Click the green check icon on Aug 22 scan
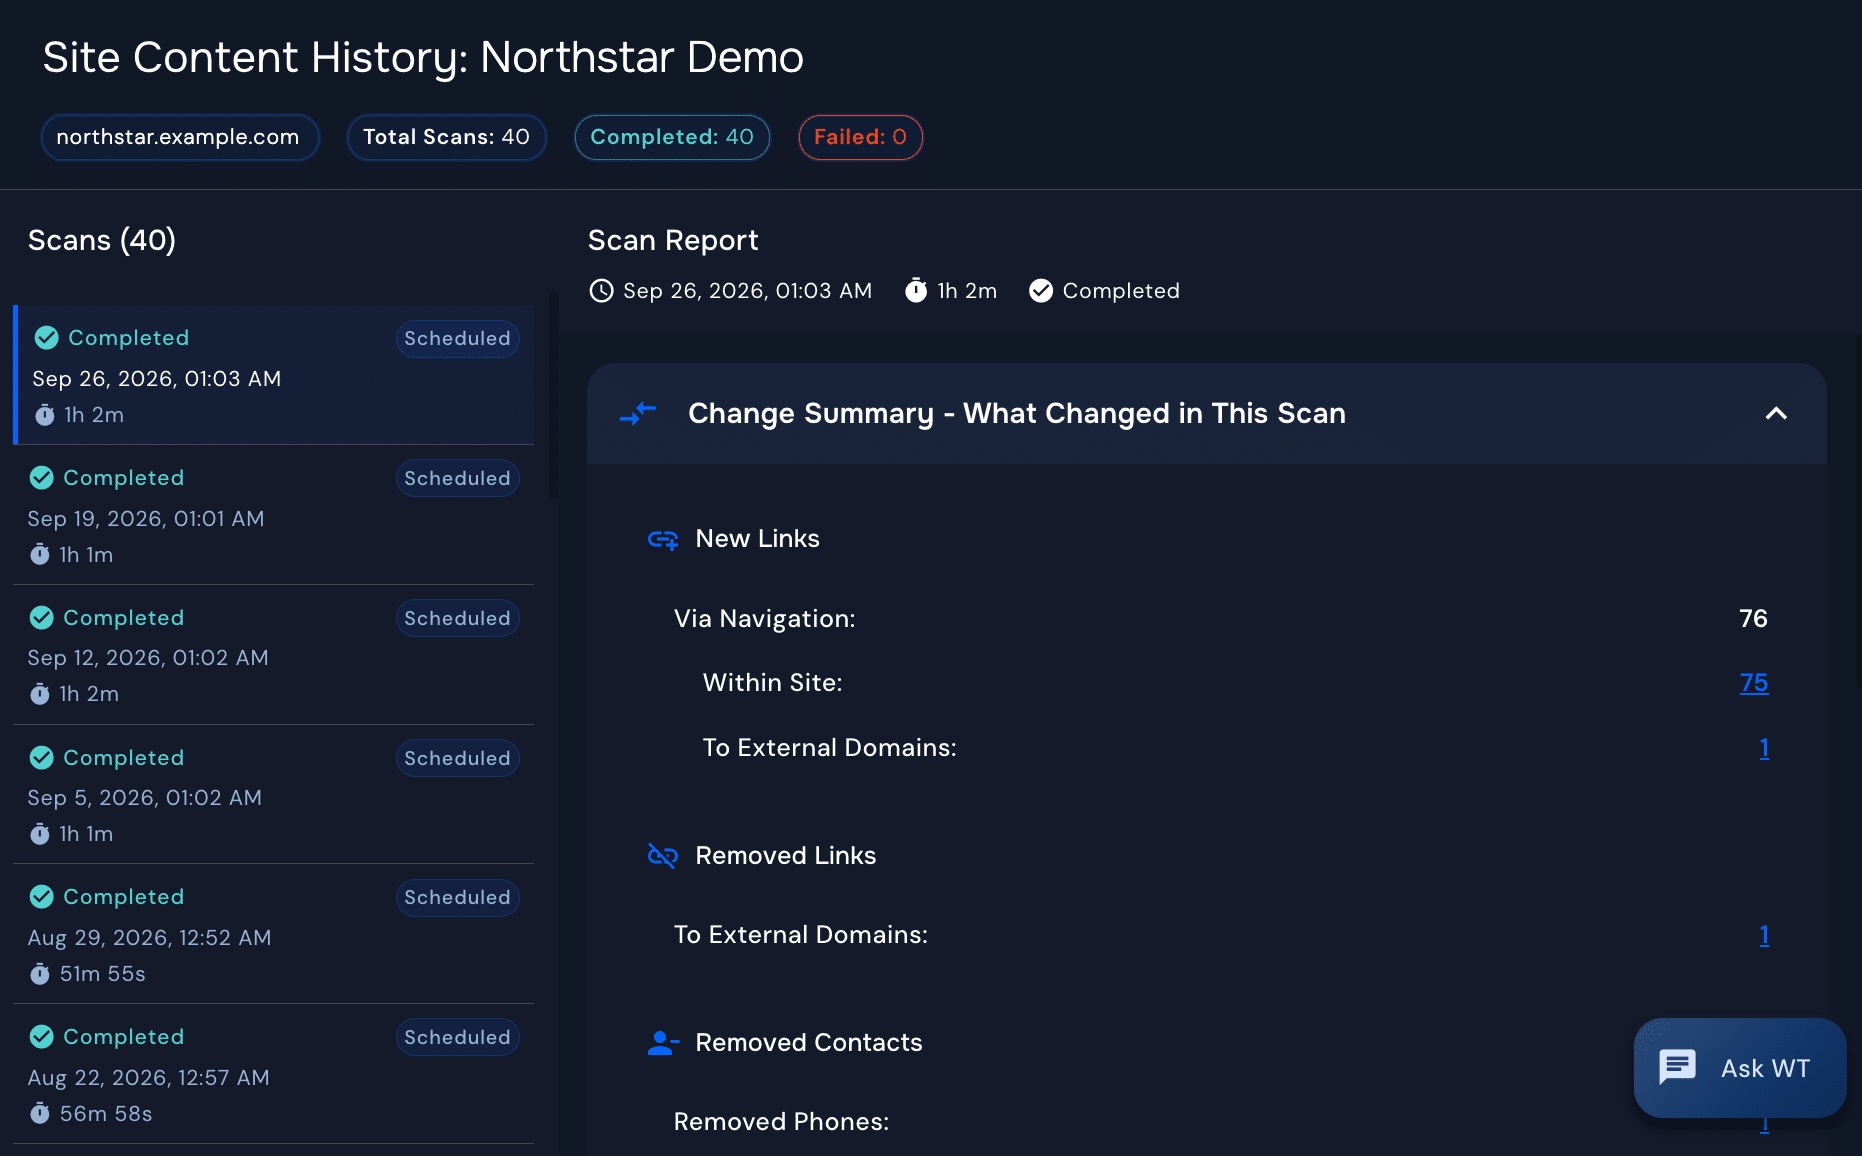This screenshot has height=1156, width=1862. (41, 1037)
